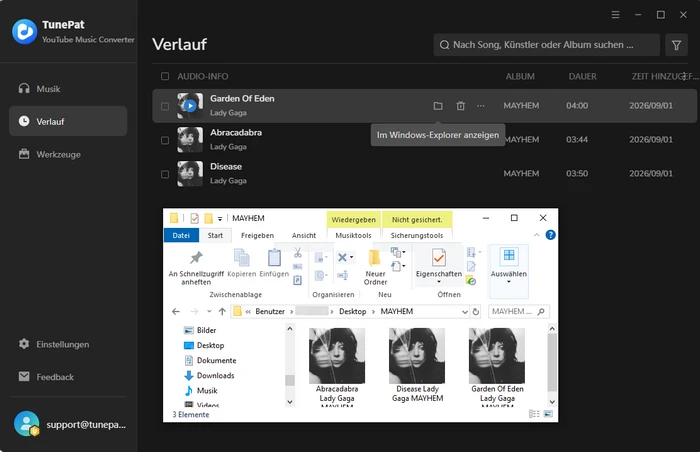
Task: Click the MAYHEM search box in Explorer
Action: pyautogui.click(x=518, y=312)
